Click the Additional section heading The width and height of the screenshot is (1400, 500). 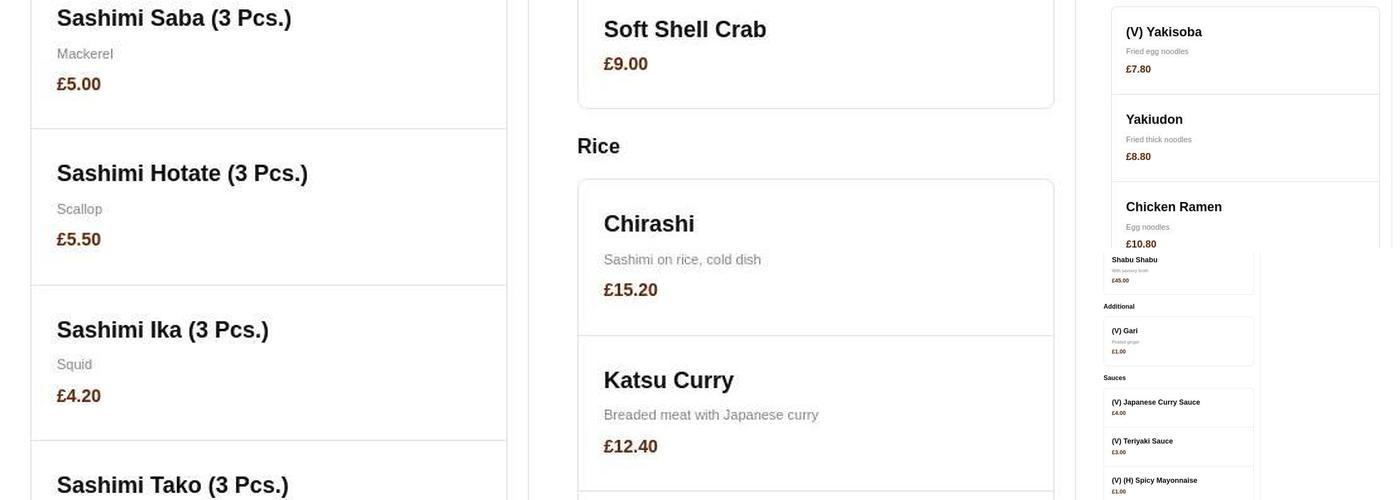click(1118, 306)
